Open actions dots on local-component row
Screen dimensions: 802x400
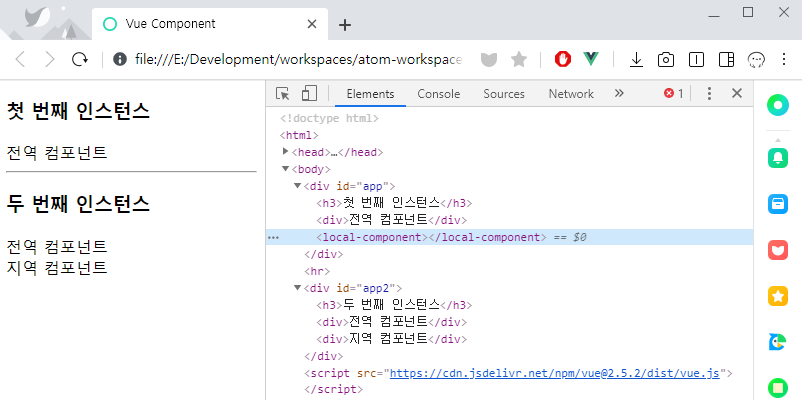tap(274, 237)
